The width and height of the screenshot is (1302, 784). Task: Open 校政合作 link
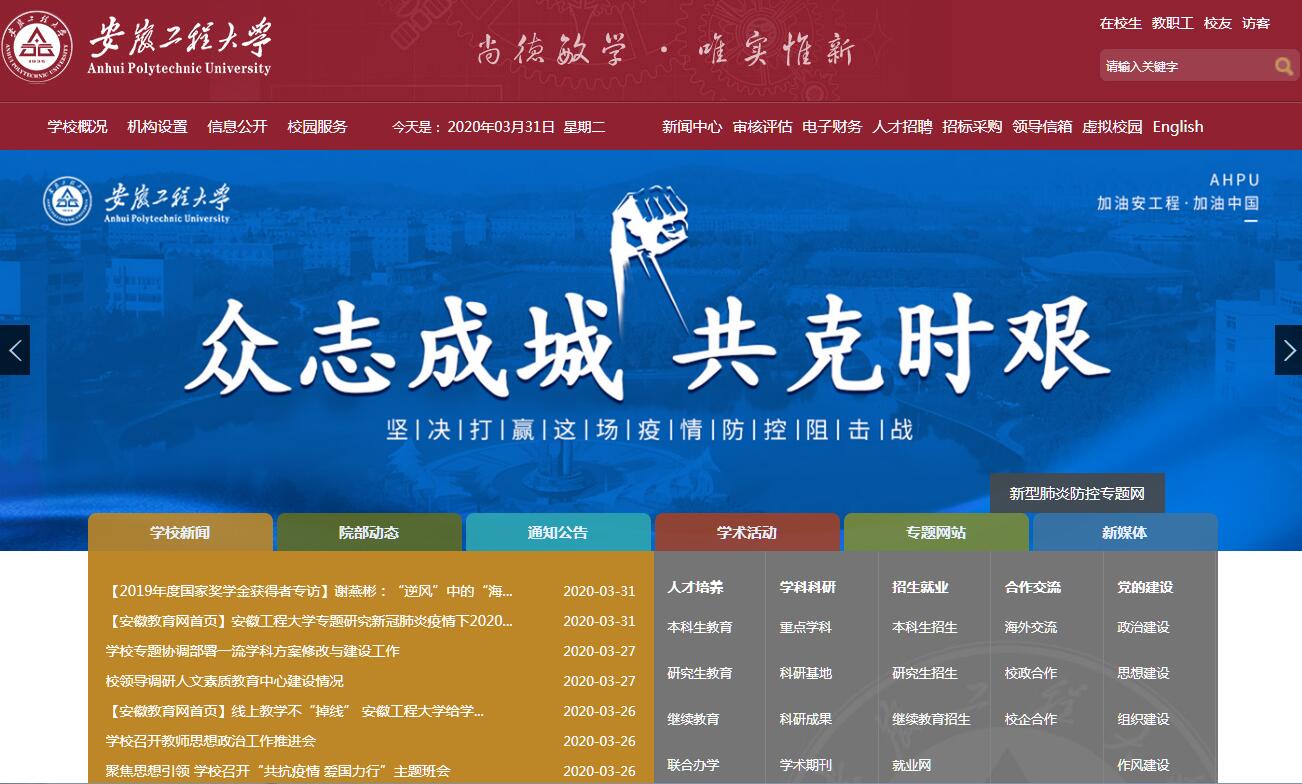click(1031, 673)
